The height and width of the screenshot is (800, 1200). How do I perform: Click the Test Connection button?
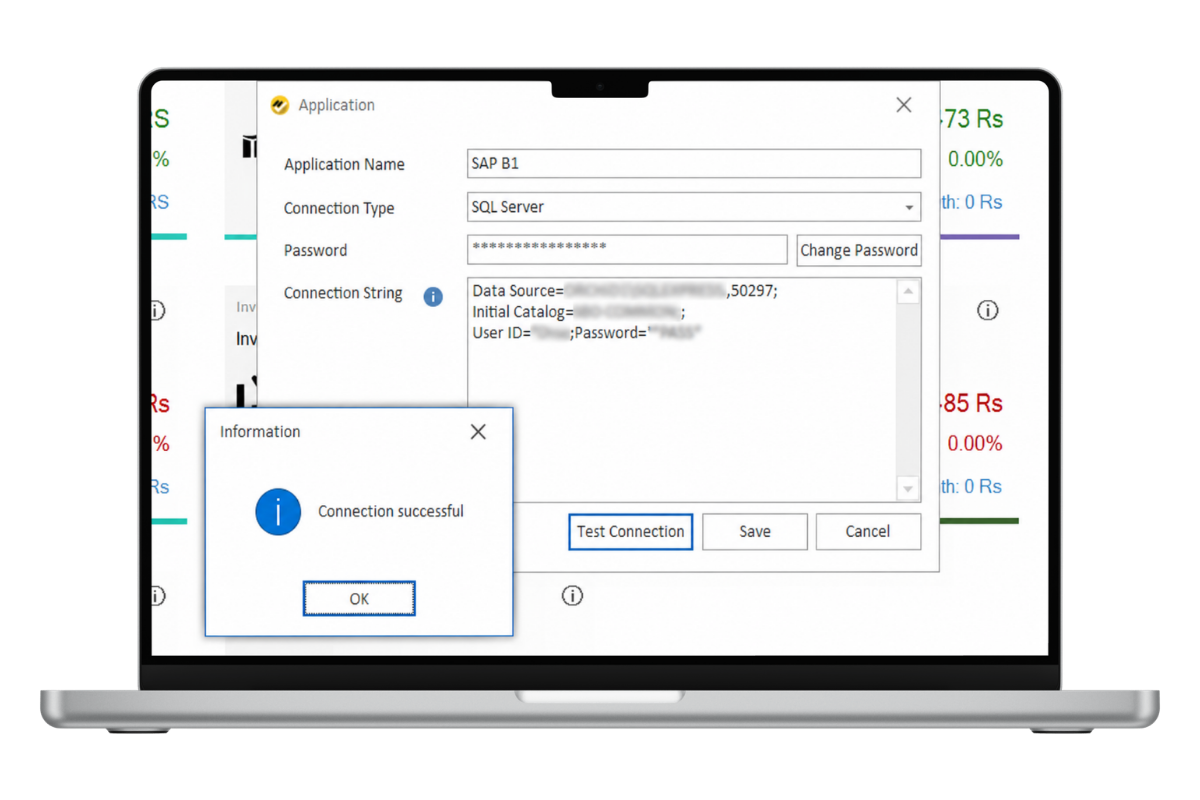[x=631, y=532]
